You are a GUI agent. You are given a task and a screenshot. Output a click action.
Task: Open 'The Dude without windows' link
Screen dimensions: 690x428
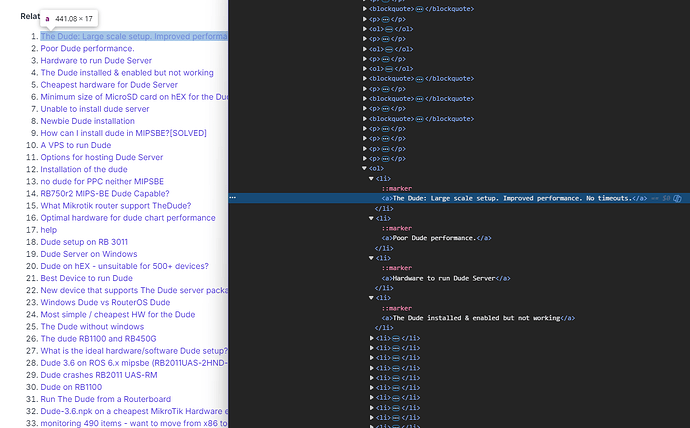point(92,327)
